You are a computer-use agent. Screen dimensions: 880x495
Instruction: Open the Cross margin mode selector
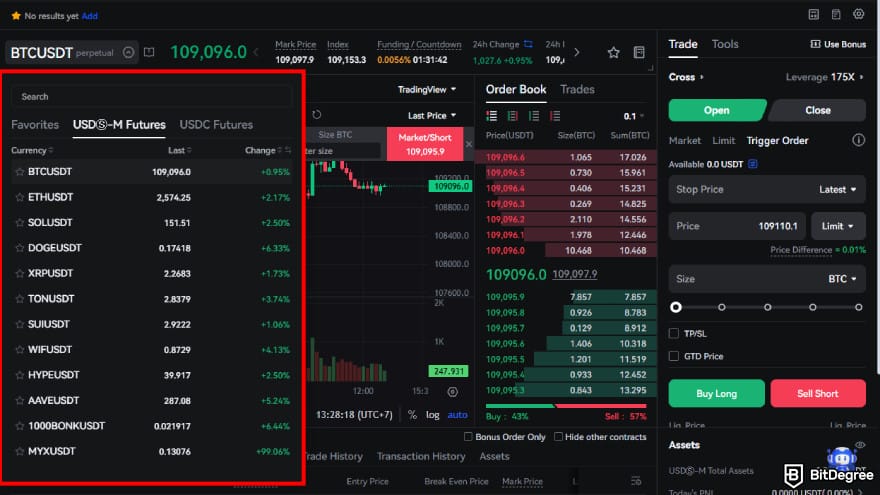tap(686, 77)
